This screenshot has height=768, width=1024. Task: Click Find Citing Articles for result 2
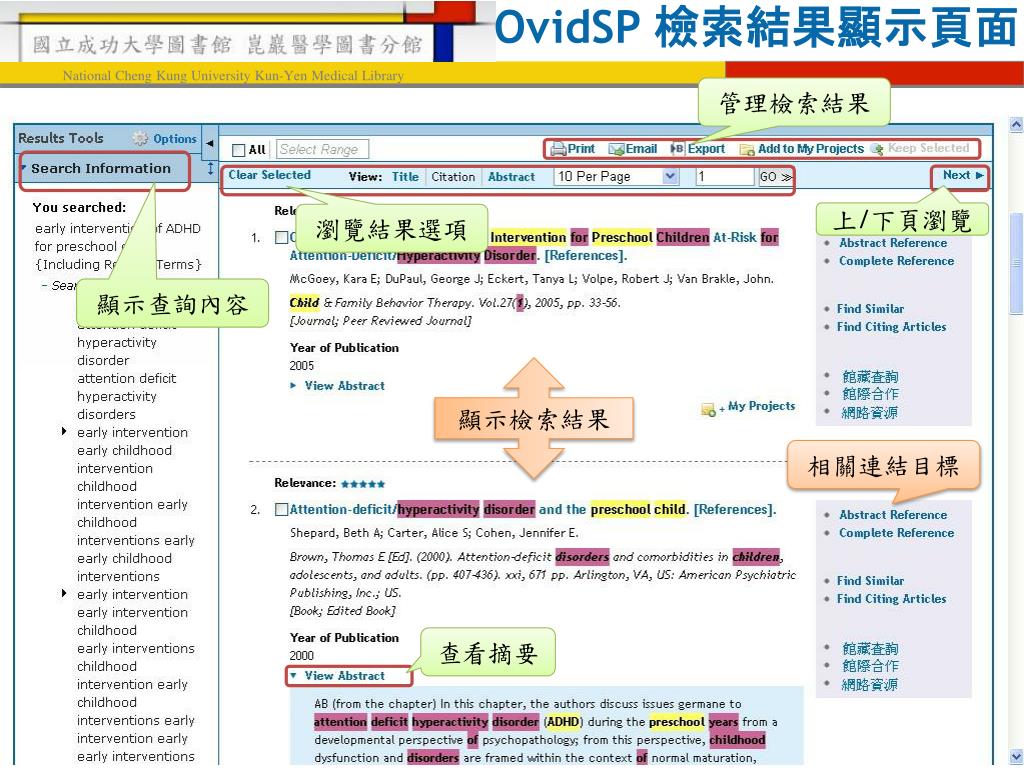point(891,599)
